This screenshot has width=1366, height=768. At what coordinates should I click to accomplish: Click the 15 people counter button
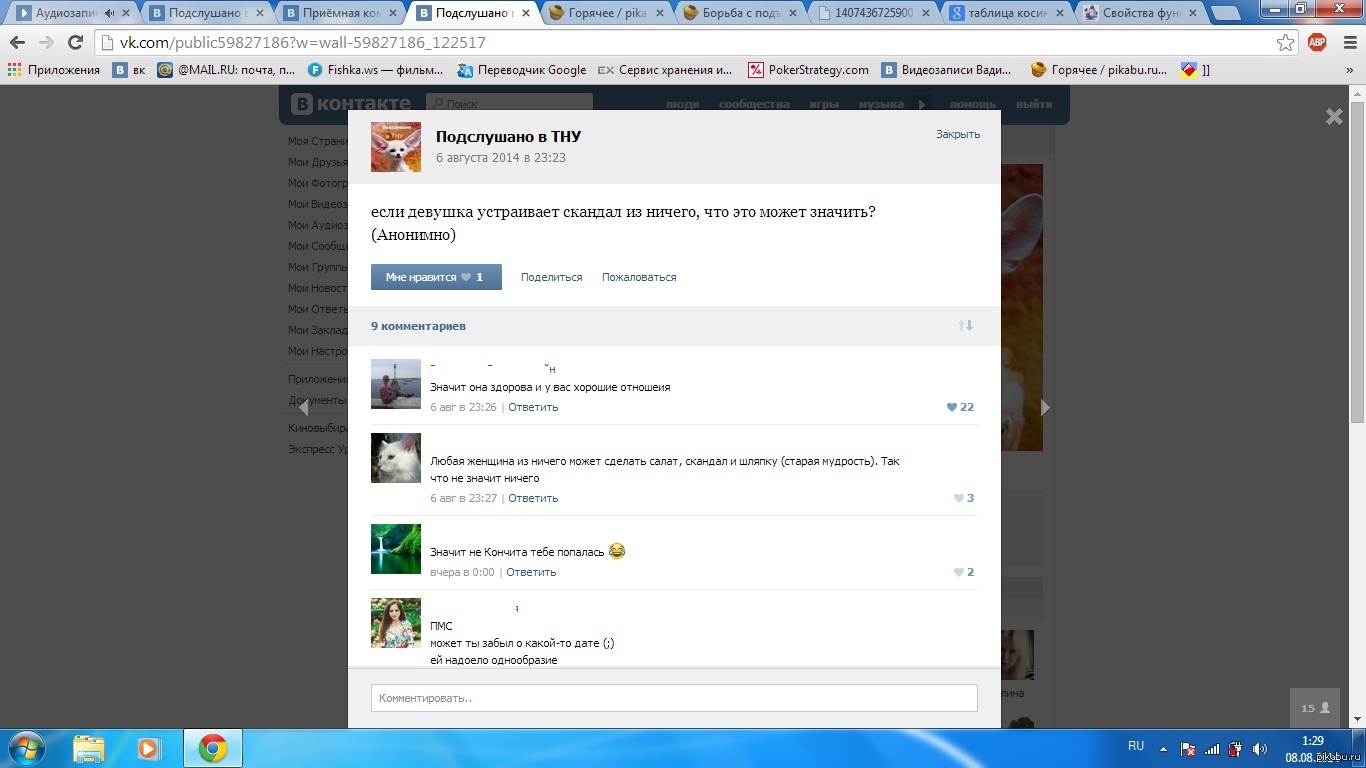(1314, 708)
